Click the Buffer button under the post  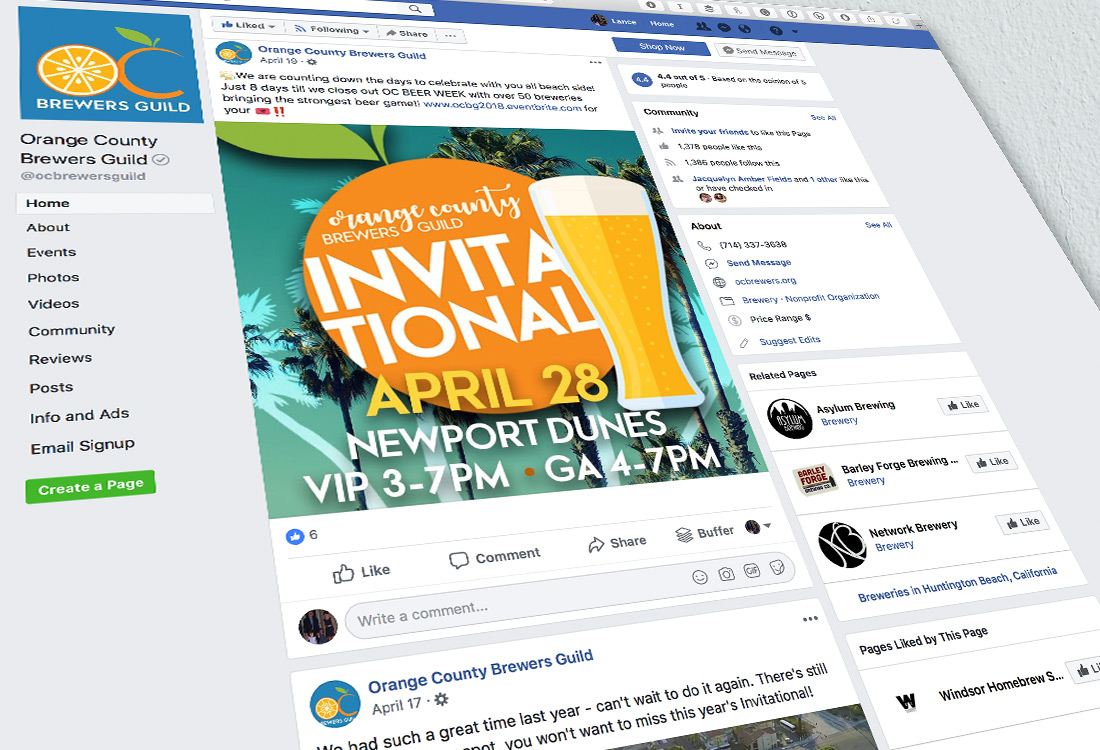click(x=705, y=533)
